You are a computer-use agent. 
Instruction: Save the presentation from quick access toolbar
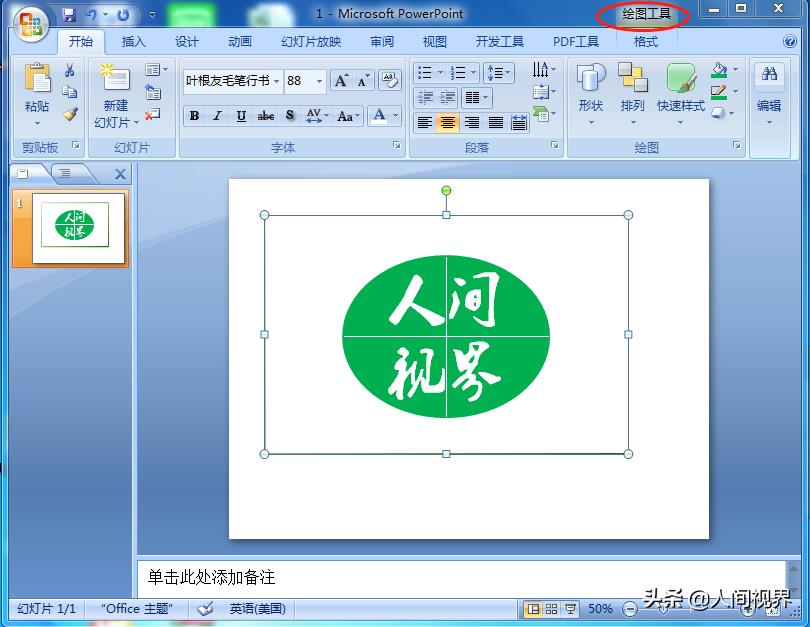click(x=69, y=15)
